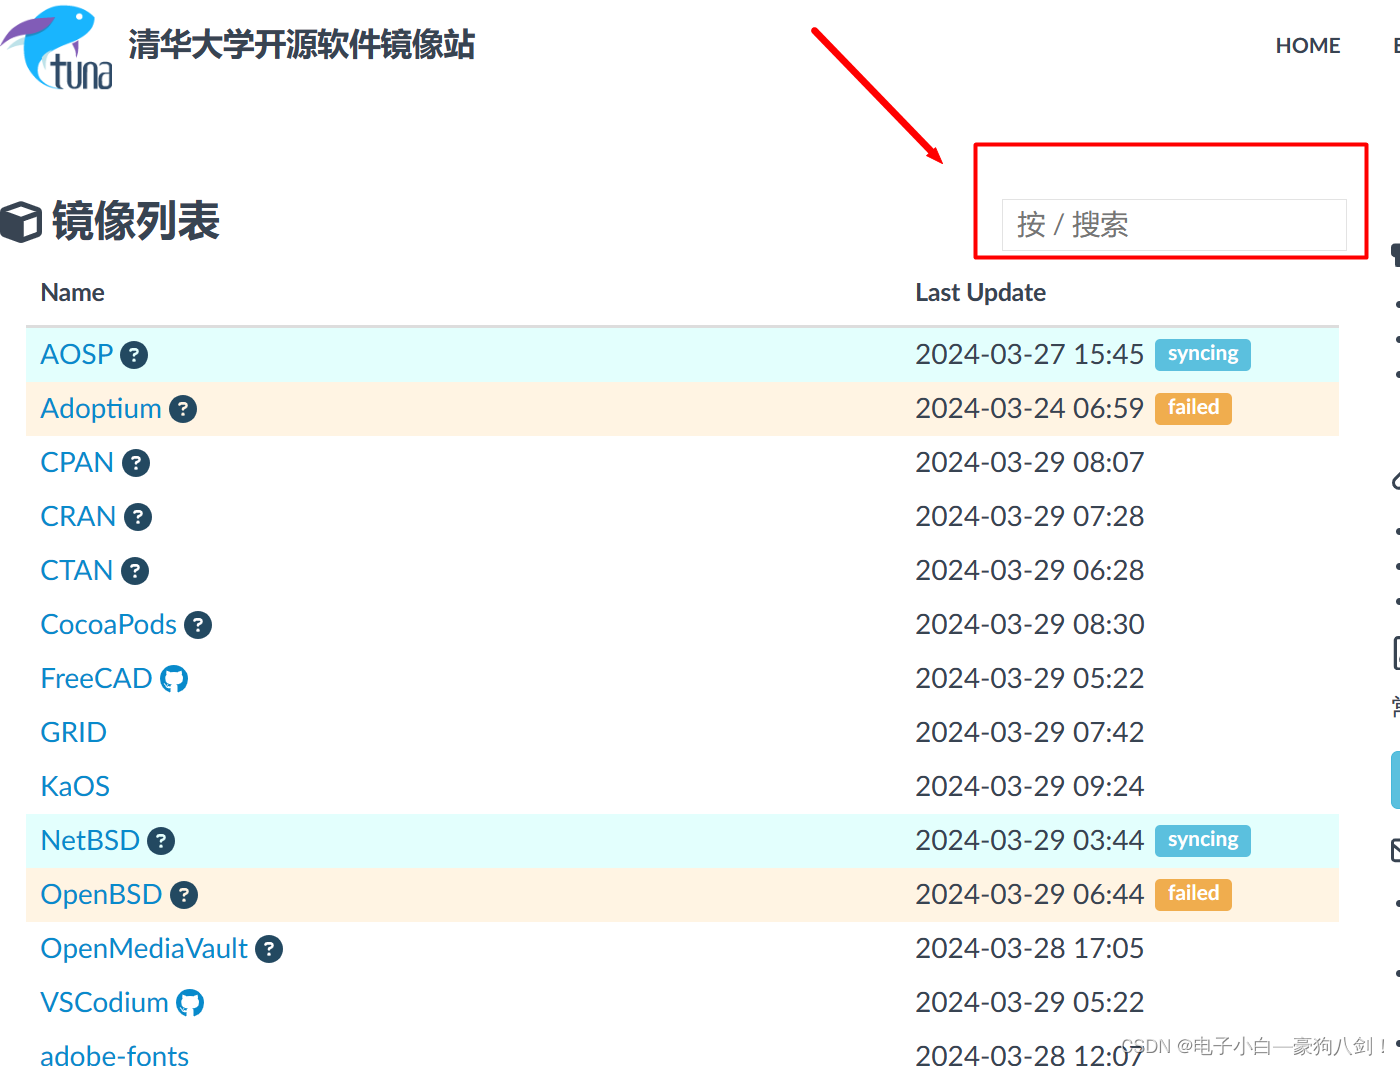Show CocoaPods help icon
The width and height of the screenshot is (1400, 1066).
198,625
